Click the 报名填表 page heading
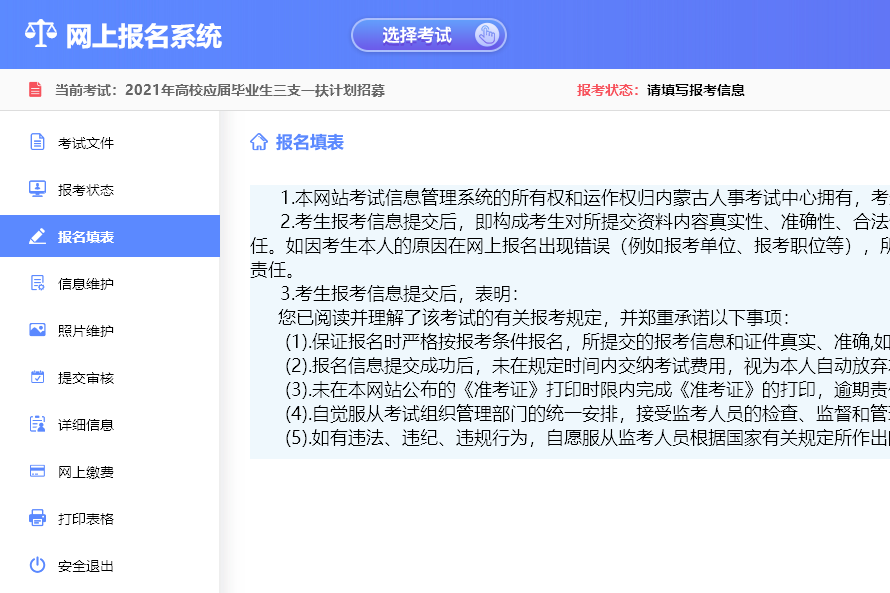Image resolution: width=890 pixels, height=593 pixels. coord(310,142)
